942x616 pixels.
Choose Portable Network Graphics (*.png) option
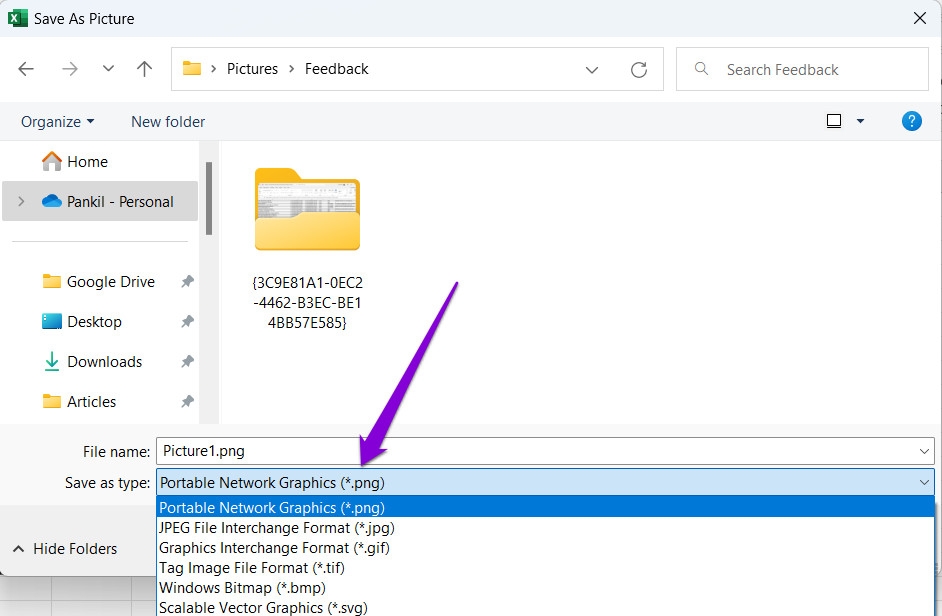(545, 507)
